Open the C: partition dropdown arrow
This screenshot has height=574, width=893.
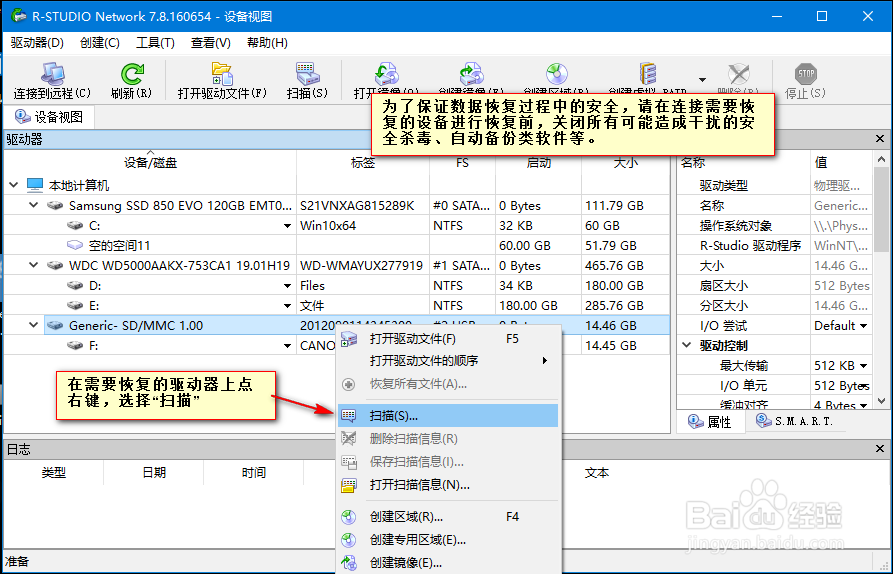[x=288, y=226]
